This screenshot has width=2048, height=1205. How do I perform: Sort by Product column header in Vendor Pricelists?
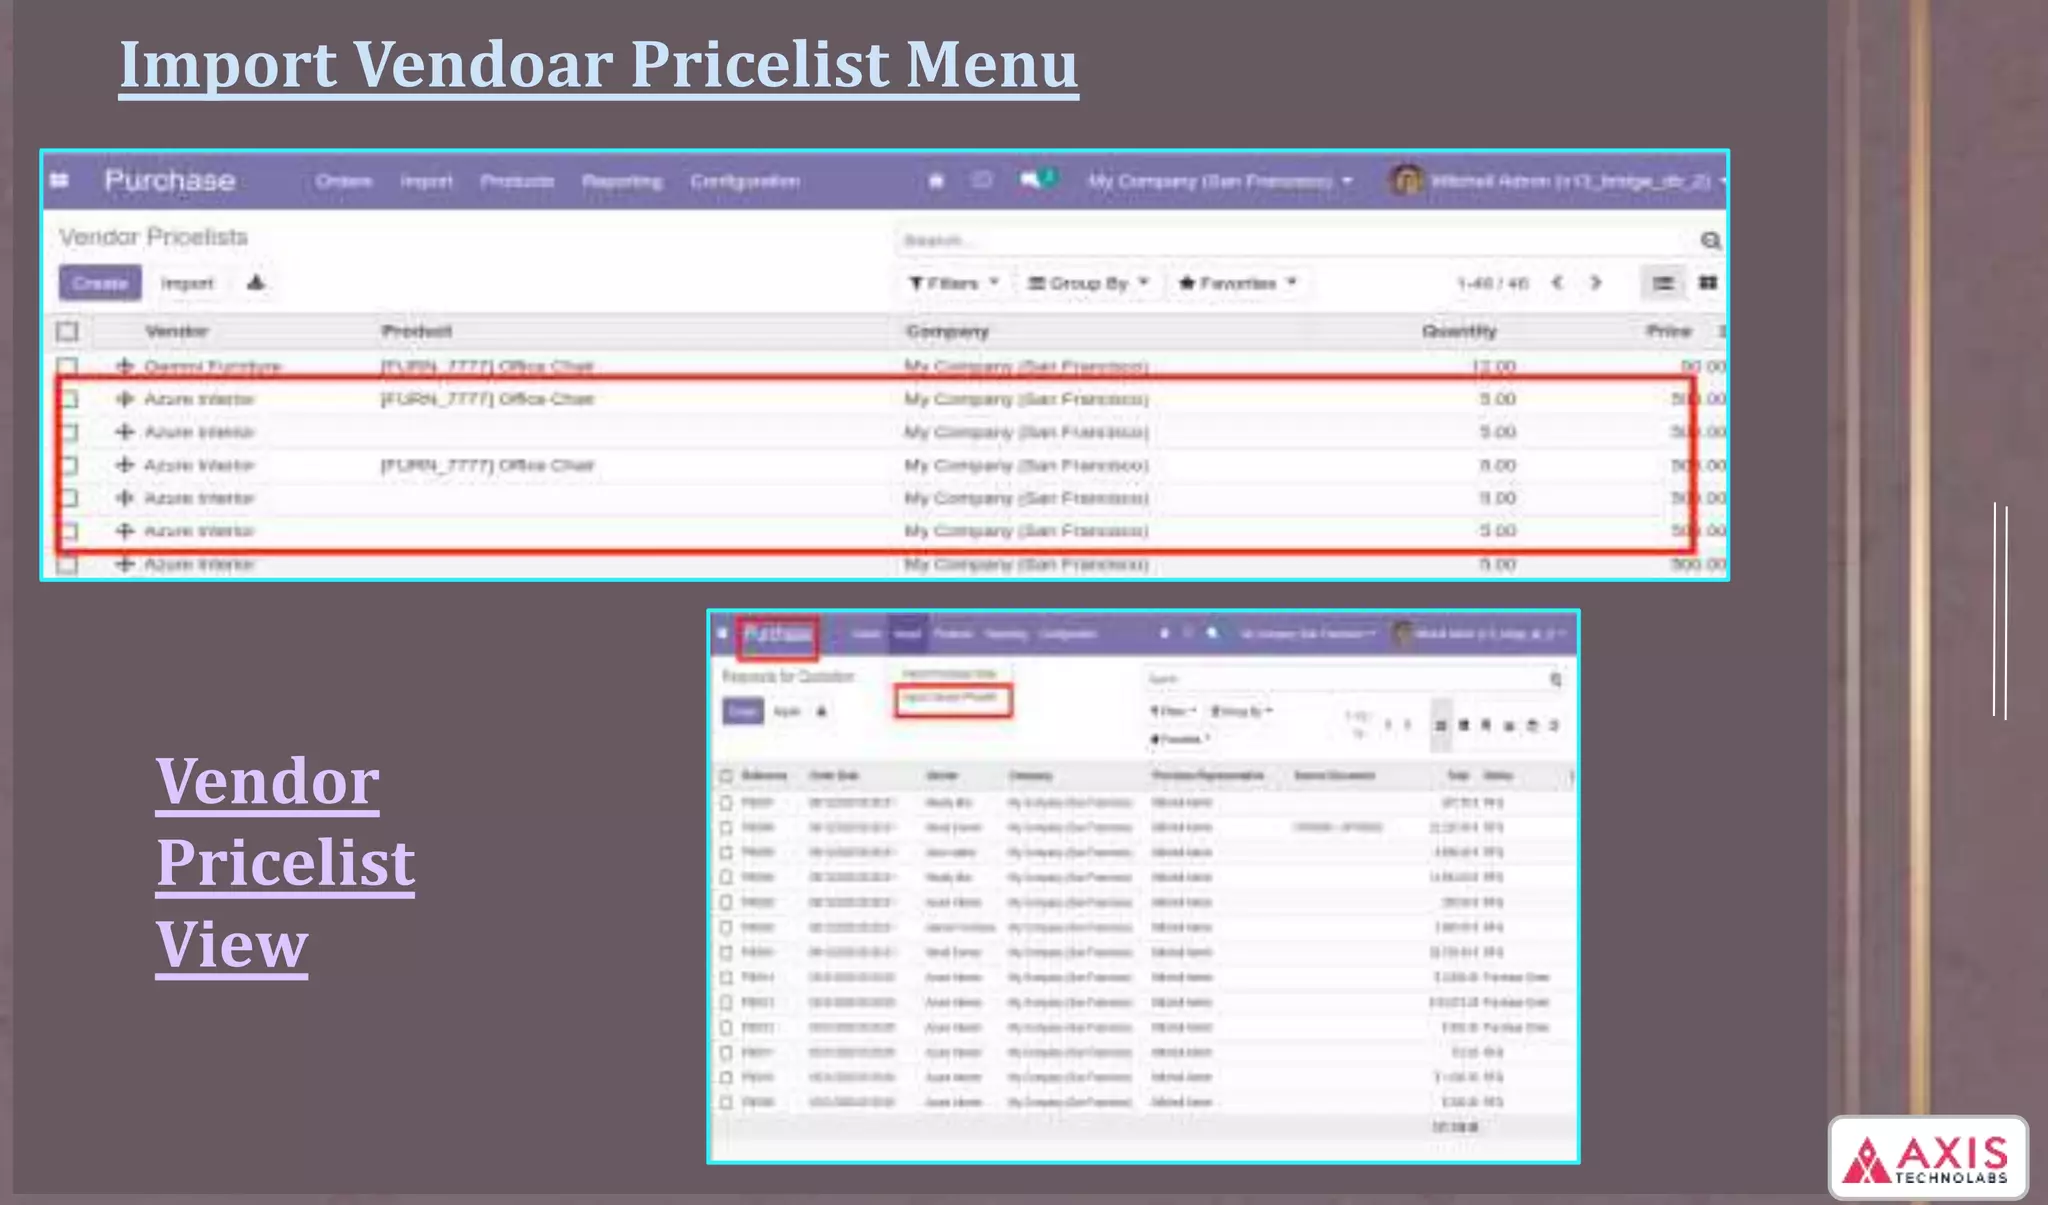416,331
